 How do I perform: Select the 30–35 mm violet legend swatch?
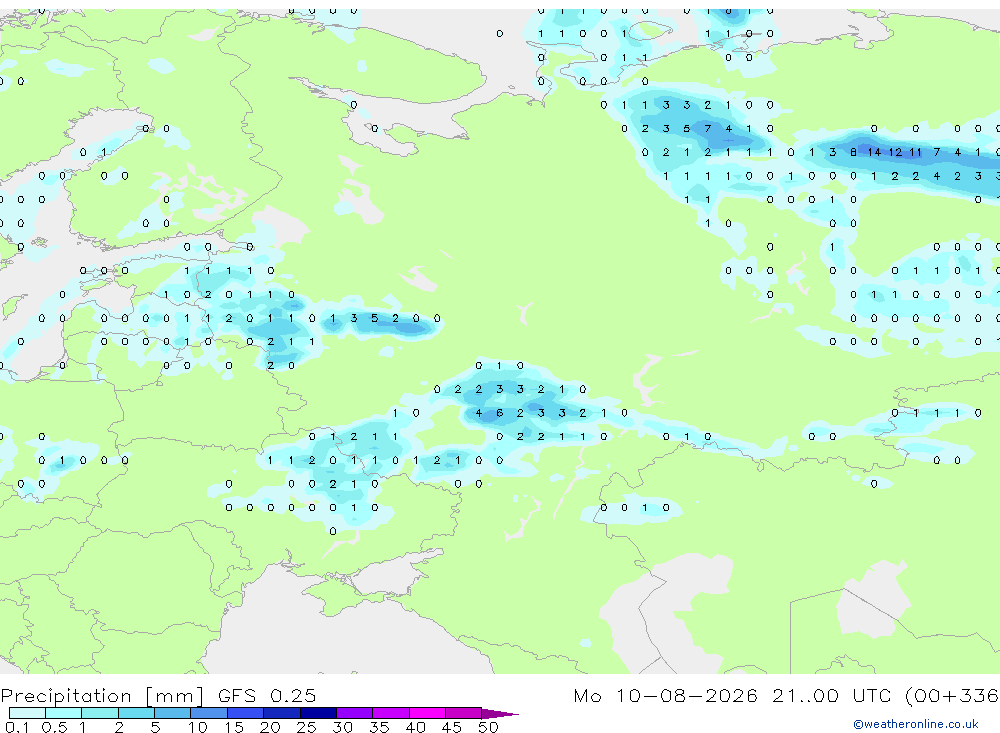click(x=355, y=713)
